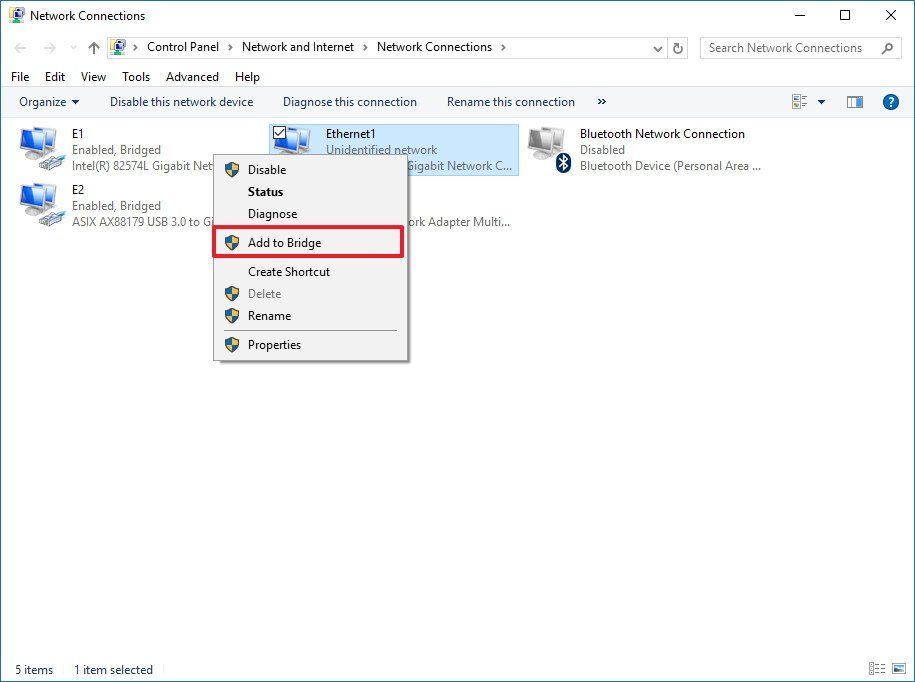Click the search magnifier icon
Image resolution: width=915 pixels, height=682 pixels.
point(887,47)
